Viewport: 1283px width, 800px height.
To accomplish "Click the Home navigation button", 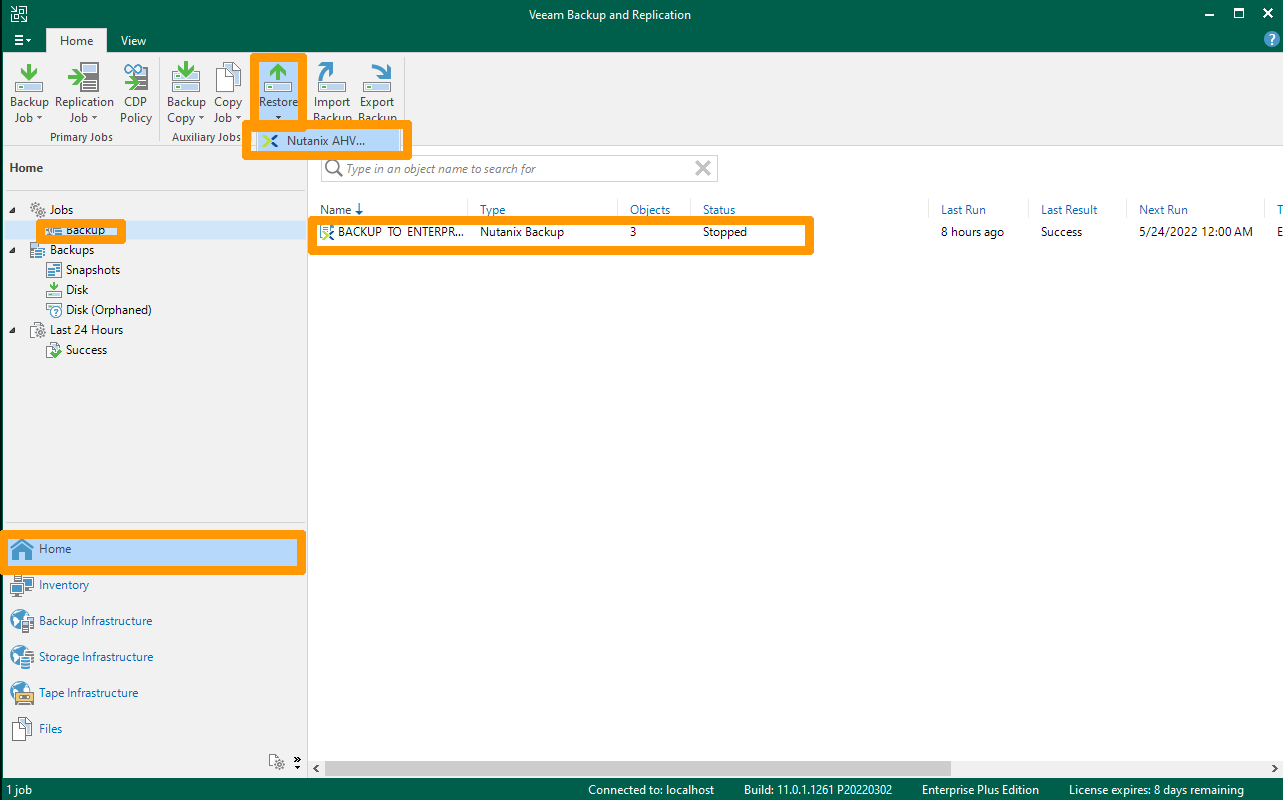I will [57, 549].
